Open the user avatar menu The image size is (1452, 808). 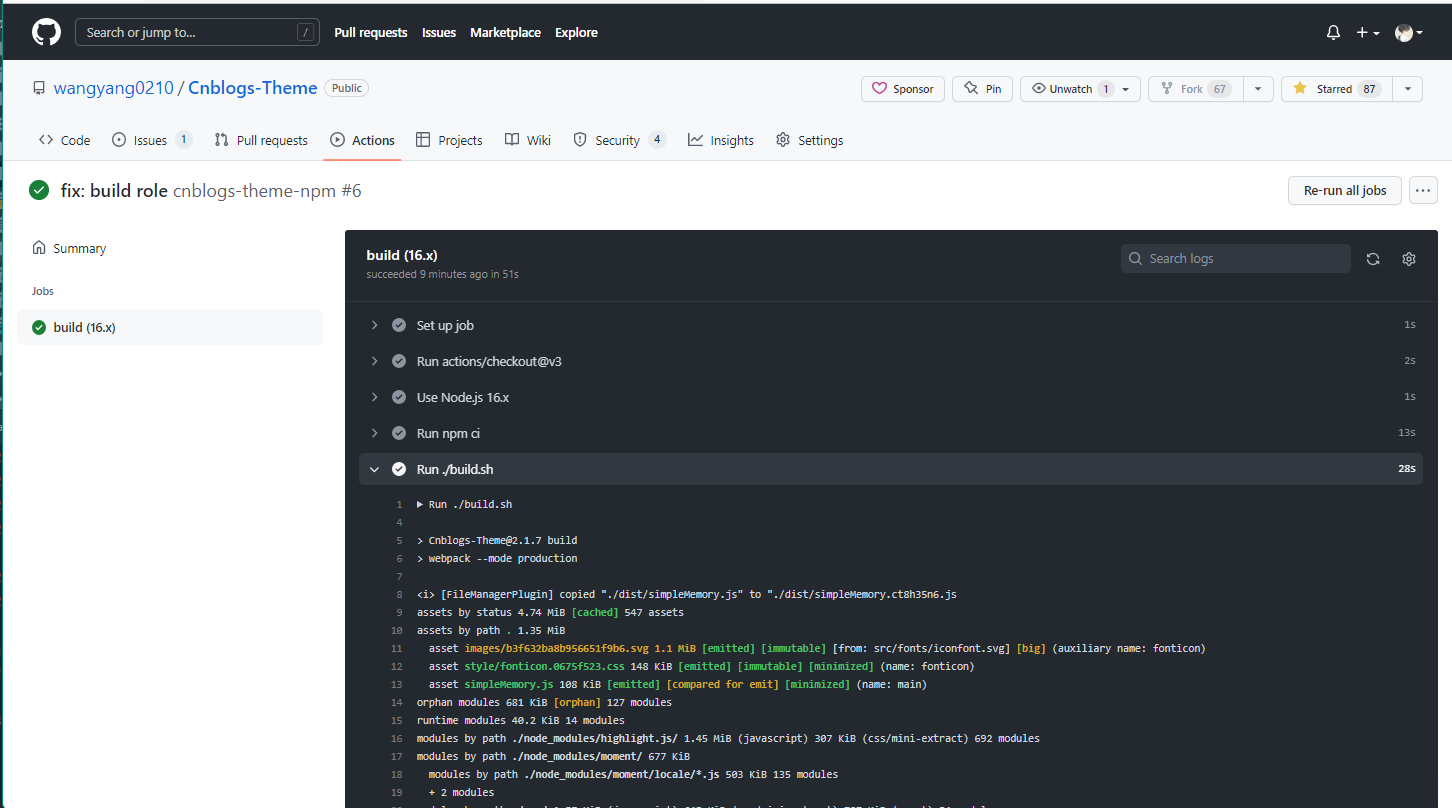click(1408, 33)
